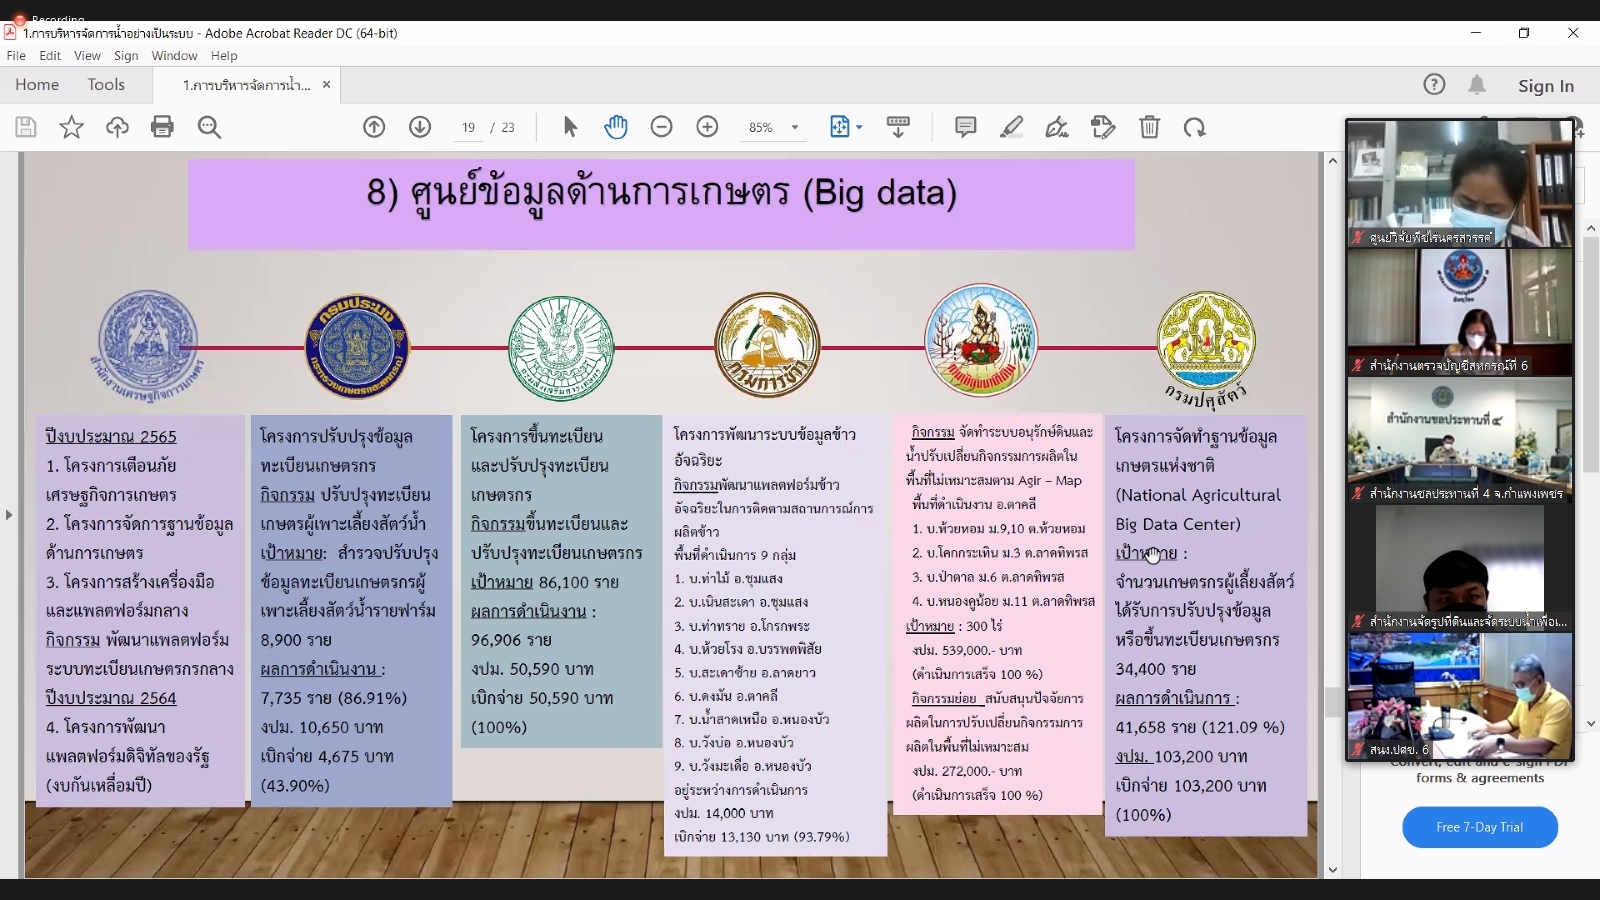Click the Save file icon

point(26,127)
